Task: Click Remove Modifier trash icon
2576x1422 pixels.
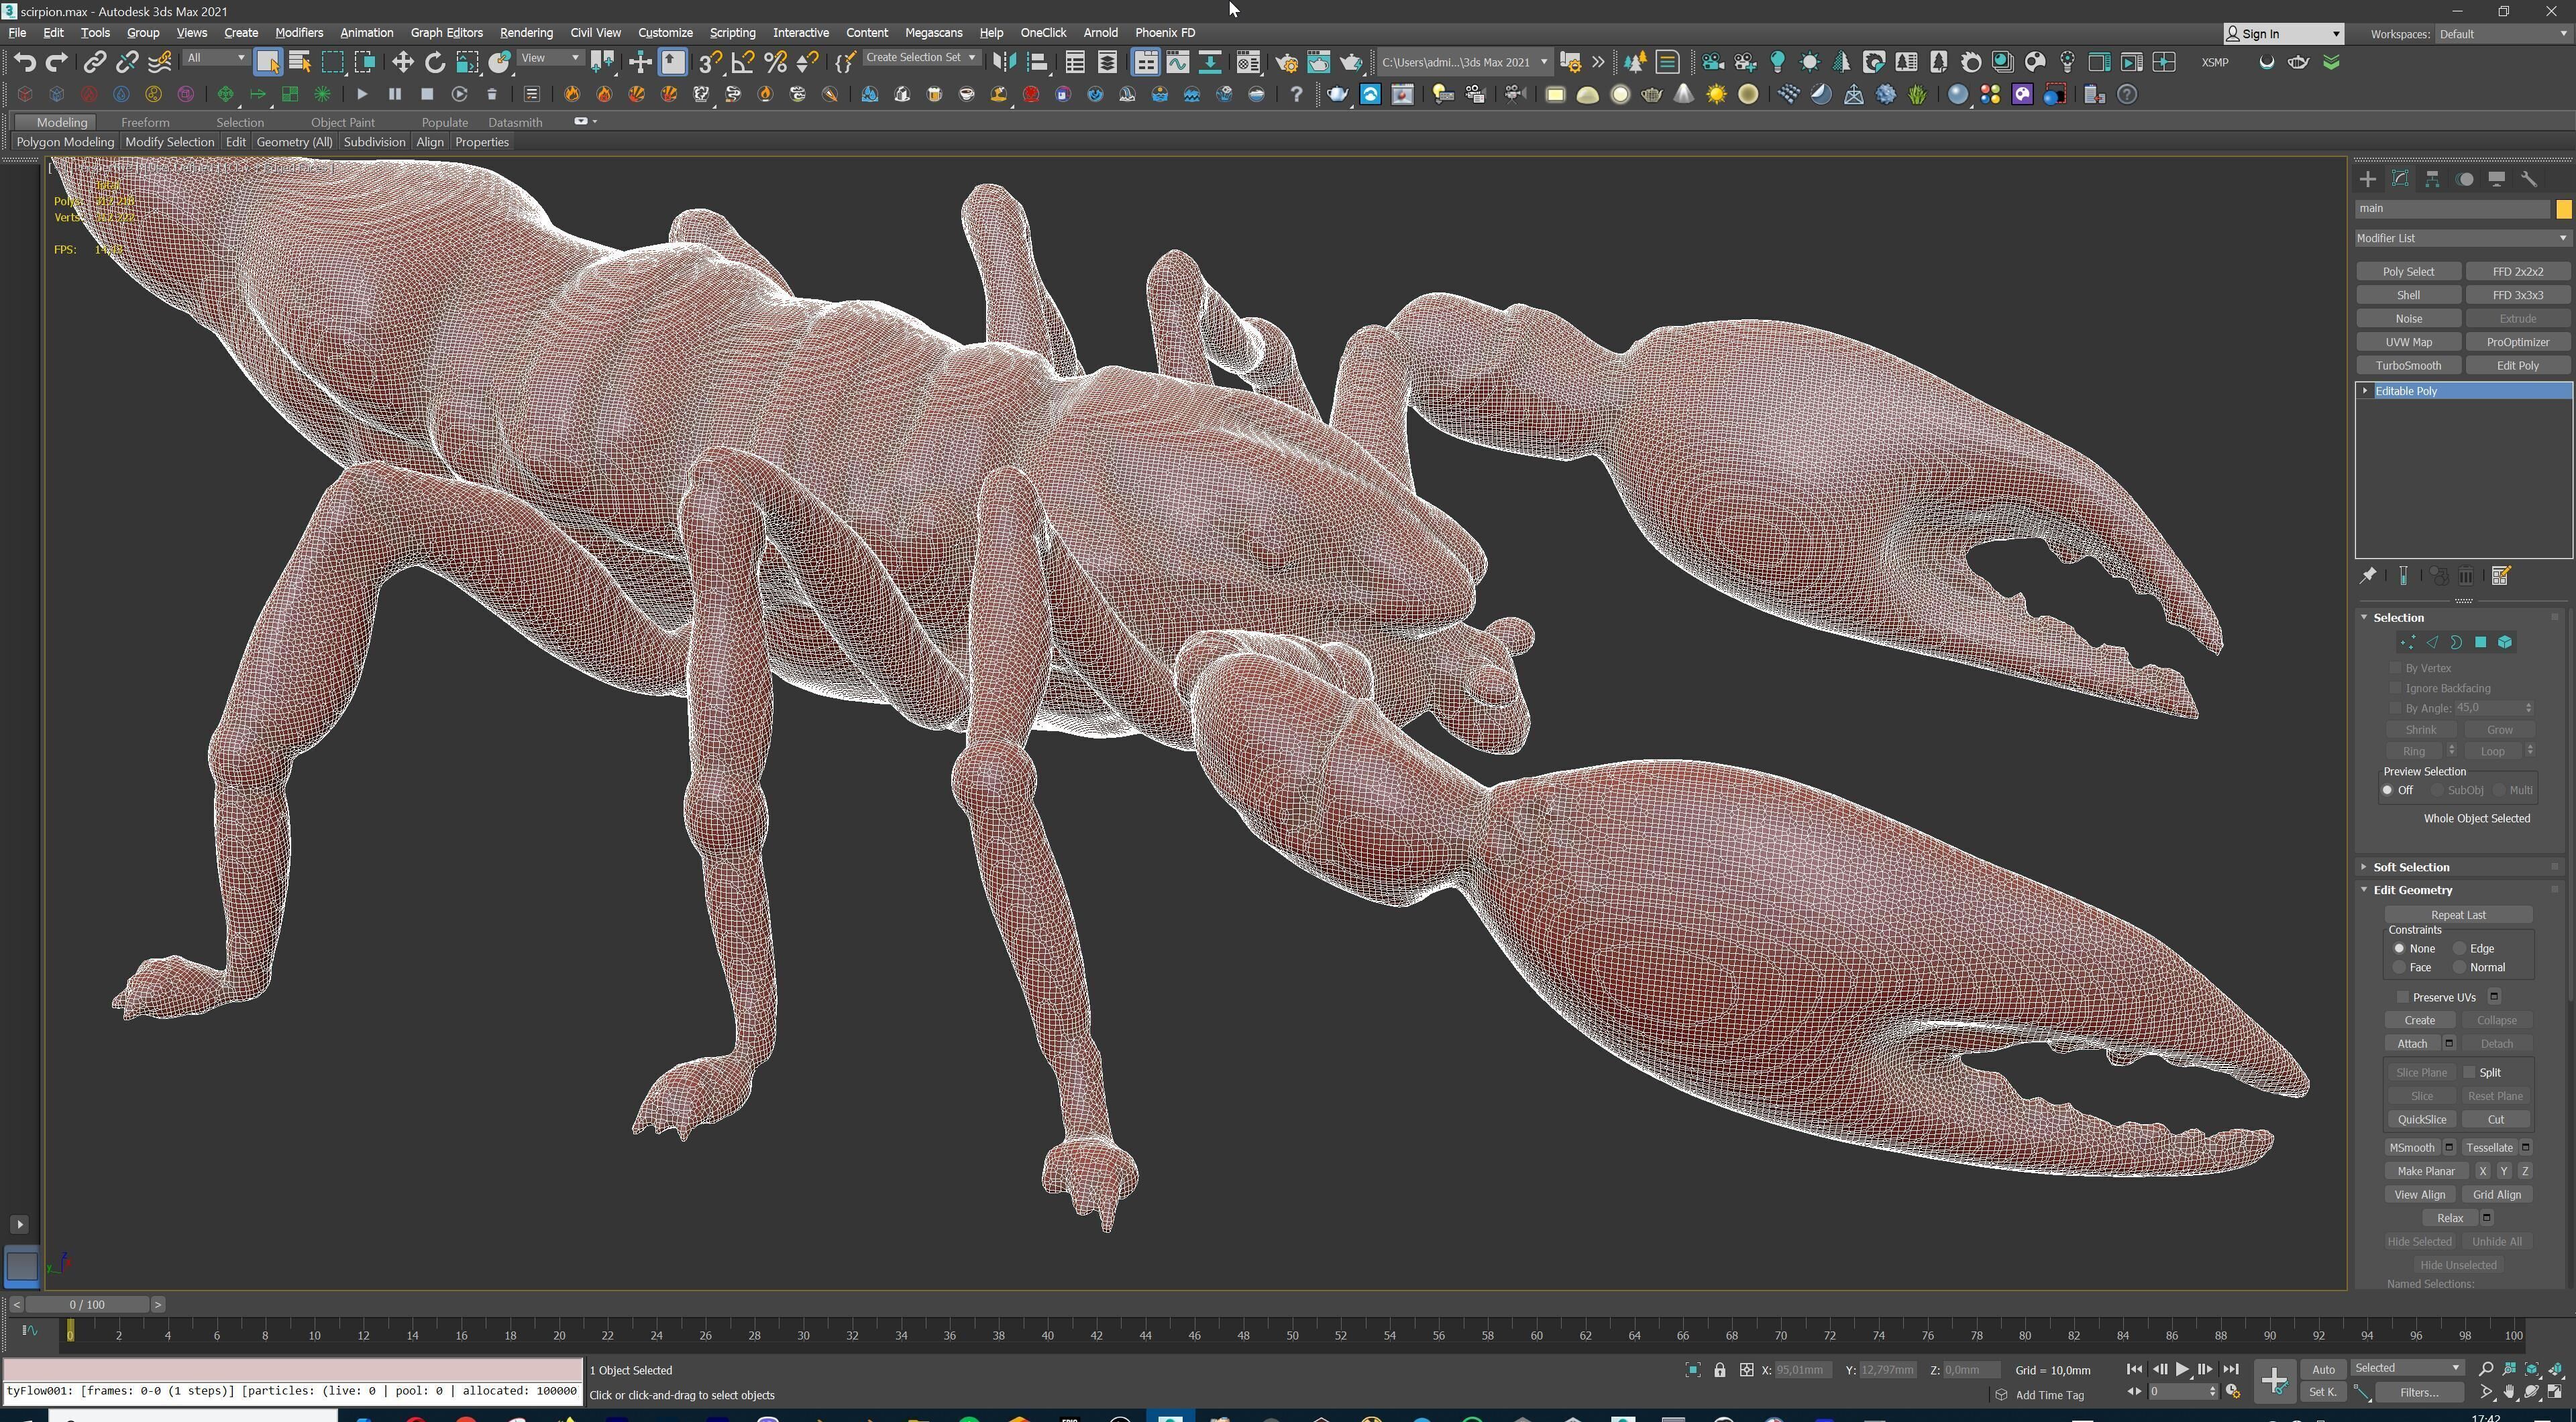Action: (x=2466, y=575)
